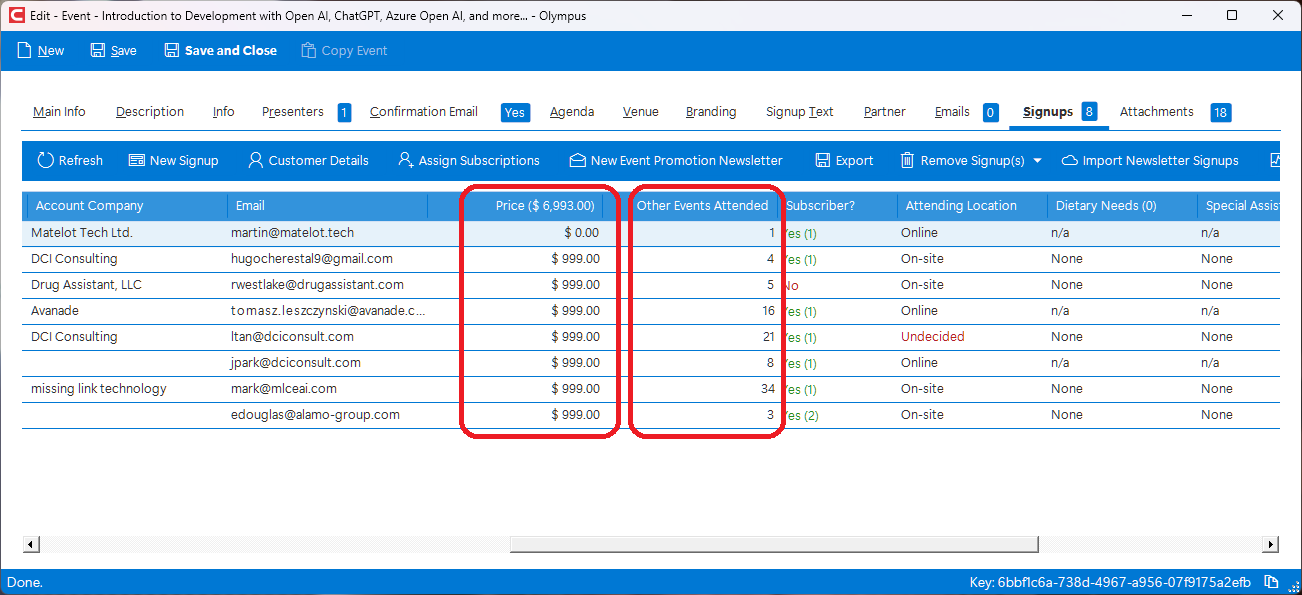Image resolution: width=1302 pixels, height=595 pixels.
Task: Click the tomasz.leszczynski@avanade email cell
Action: tap(327, 311)
